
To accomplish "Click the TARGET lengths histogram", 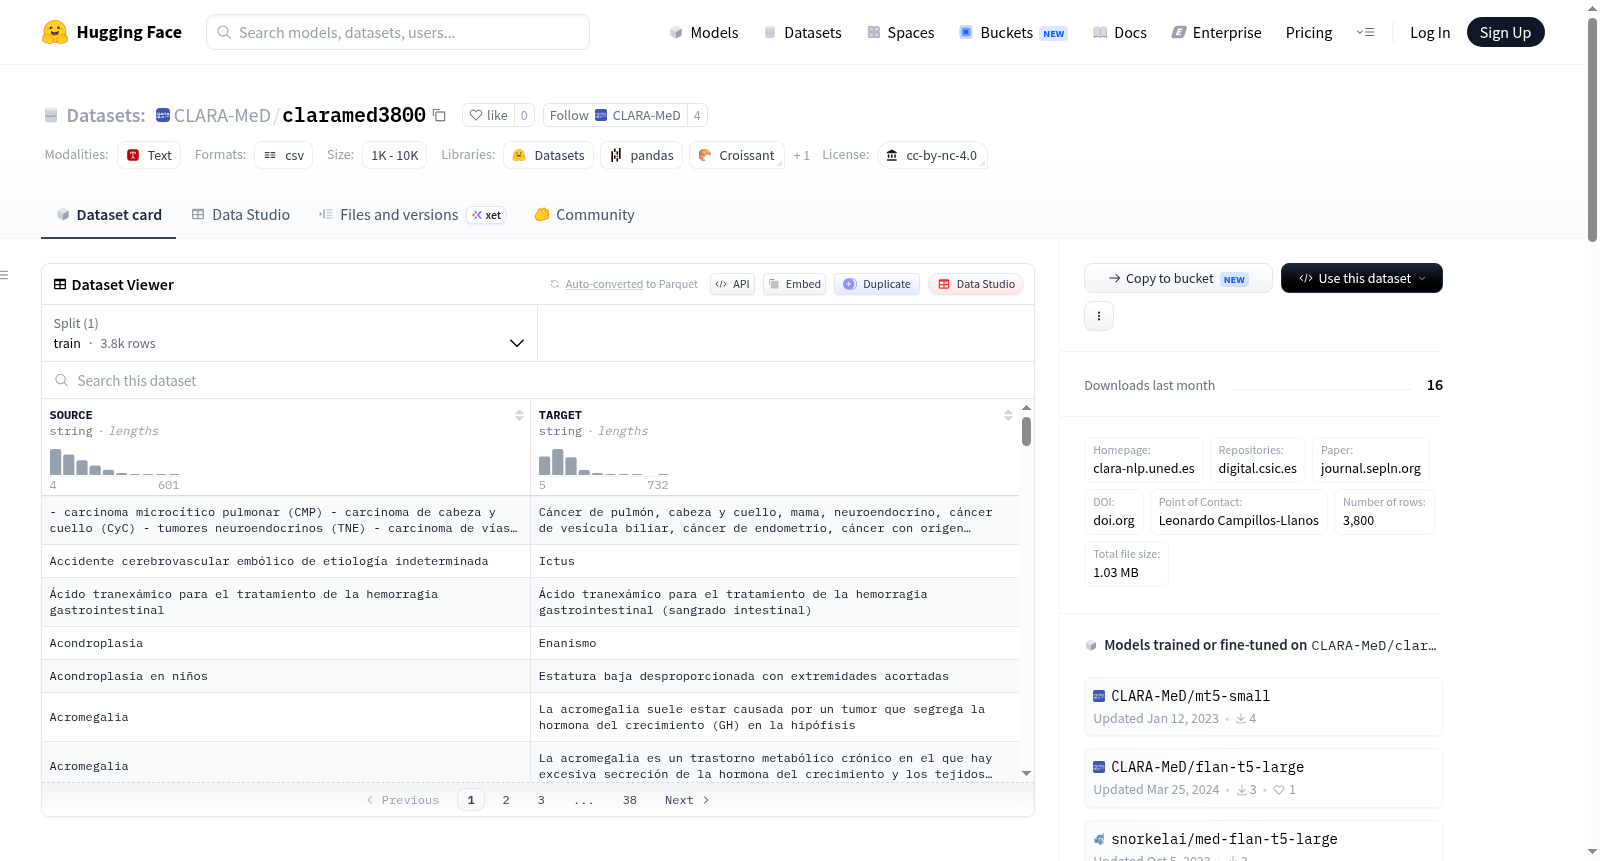I will point(604,461).
